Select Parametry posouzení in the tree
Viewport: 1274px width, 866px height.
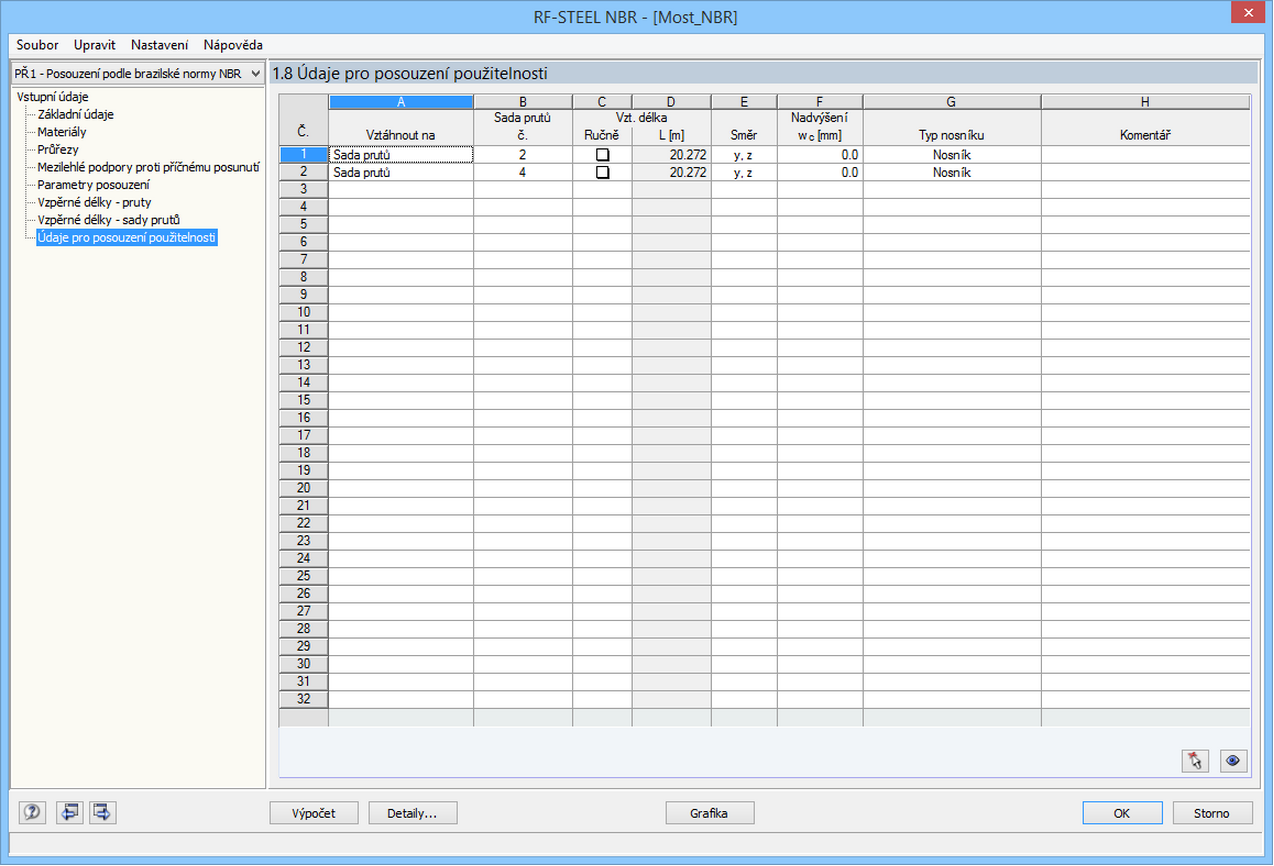coord(94,185)
